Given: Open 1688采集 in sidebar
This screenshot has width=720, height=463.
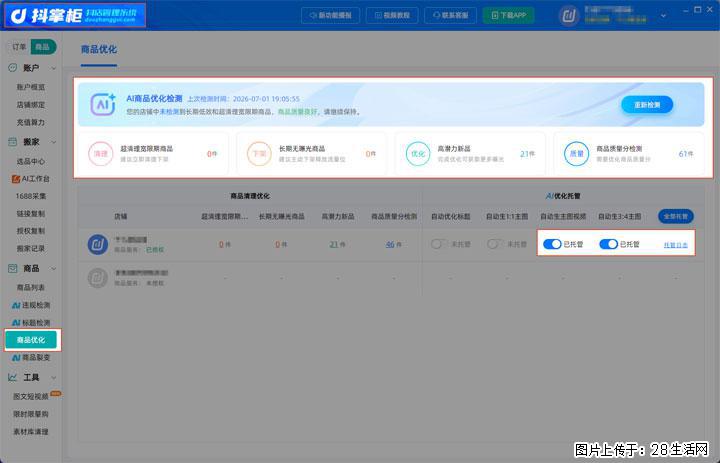Looking at the screenshot, I should 31,196.
